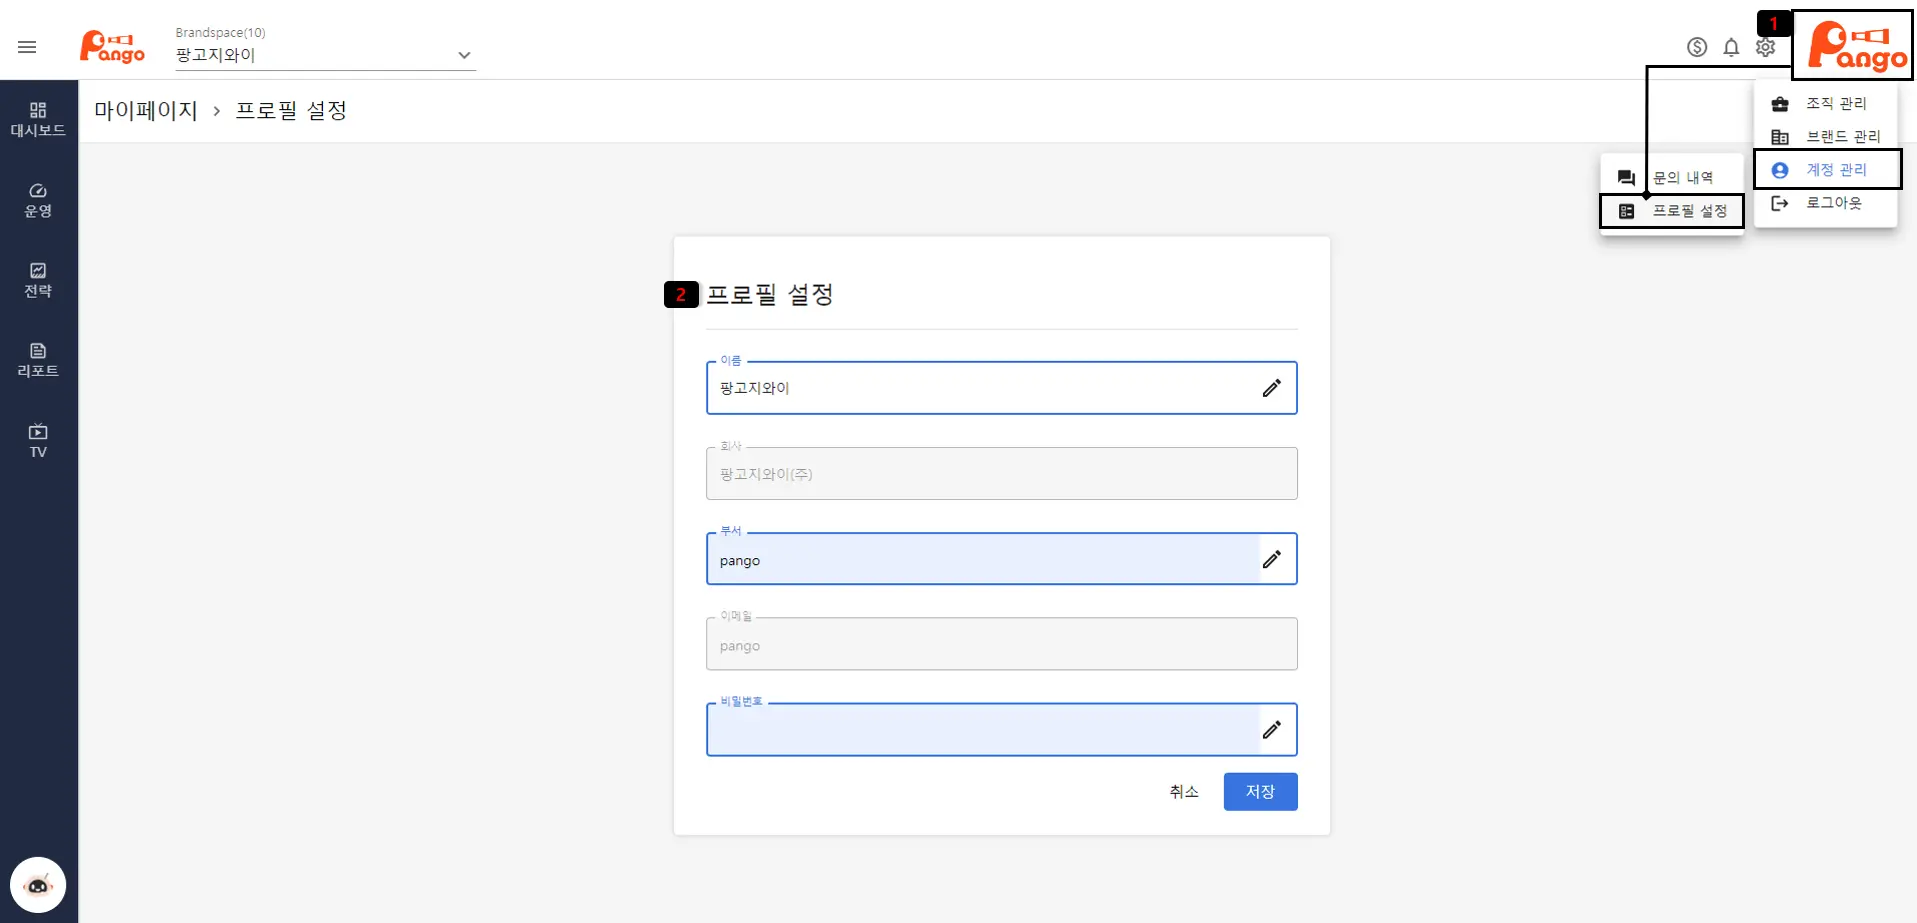Open the hamburger navigation menu
Image resolution: width=1917 pixels, height=923 pixels.
[27, 47]
